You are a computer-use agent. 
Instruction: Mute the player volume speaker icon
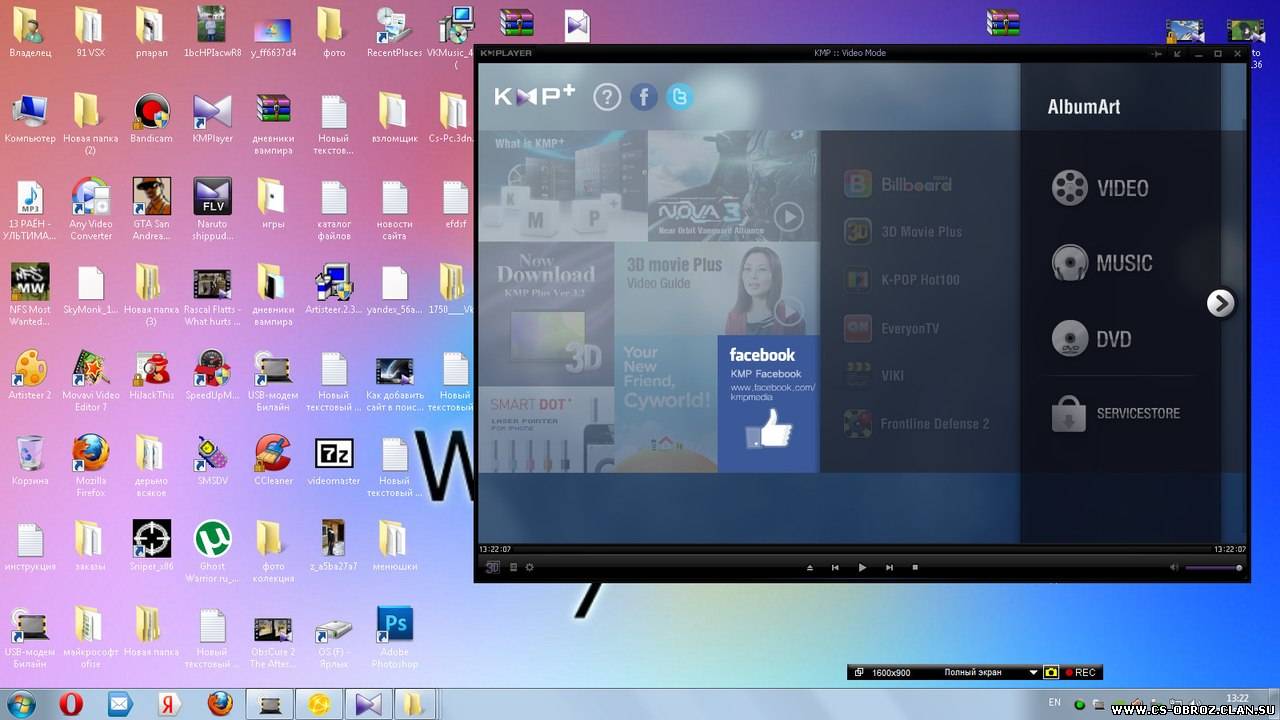pos(1174,567)
